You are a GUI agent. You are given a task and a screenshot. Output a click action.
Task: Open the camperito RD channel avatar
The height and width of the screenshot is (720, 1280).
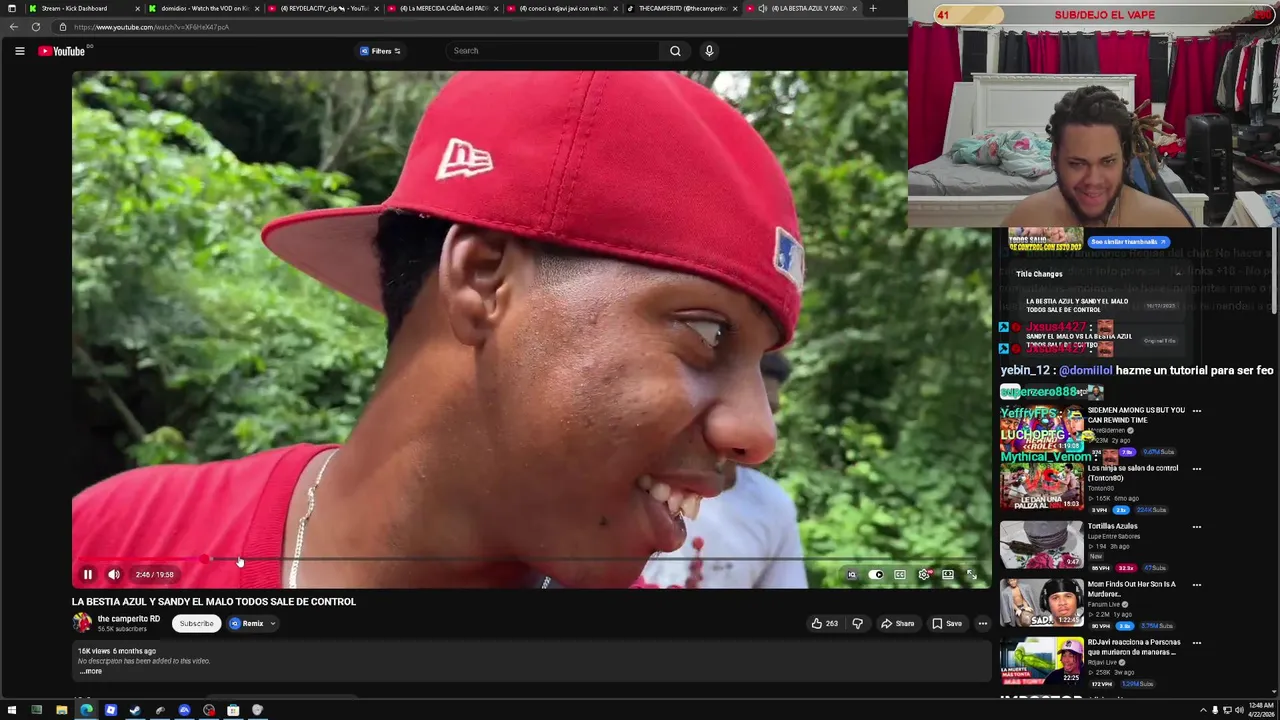click(x=82, y=623)
